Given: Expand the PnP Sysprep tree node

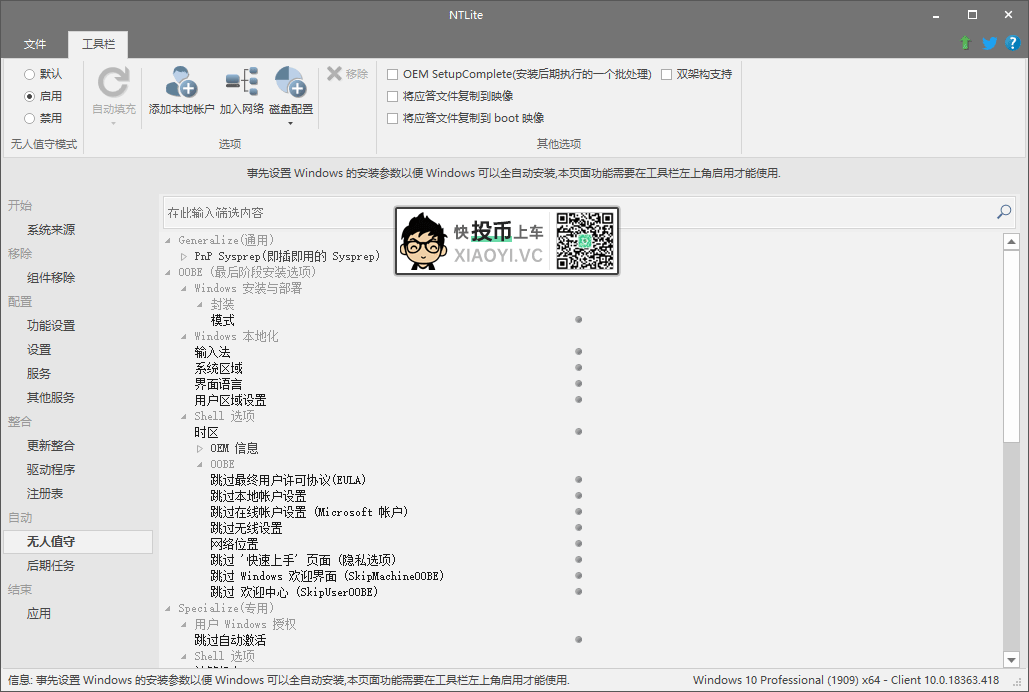Looking at the screenshot, I should pos(184,257).
